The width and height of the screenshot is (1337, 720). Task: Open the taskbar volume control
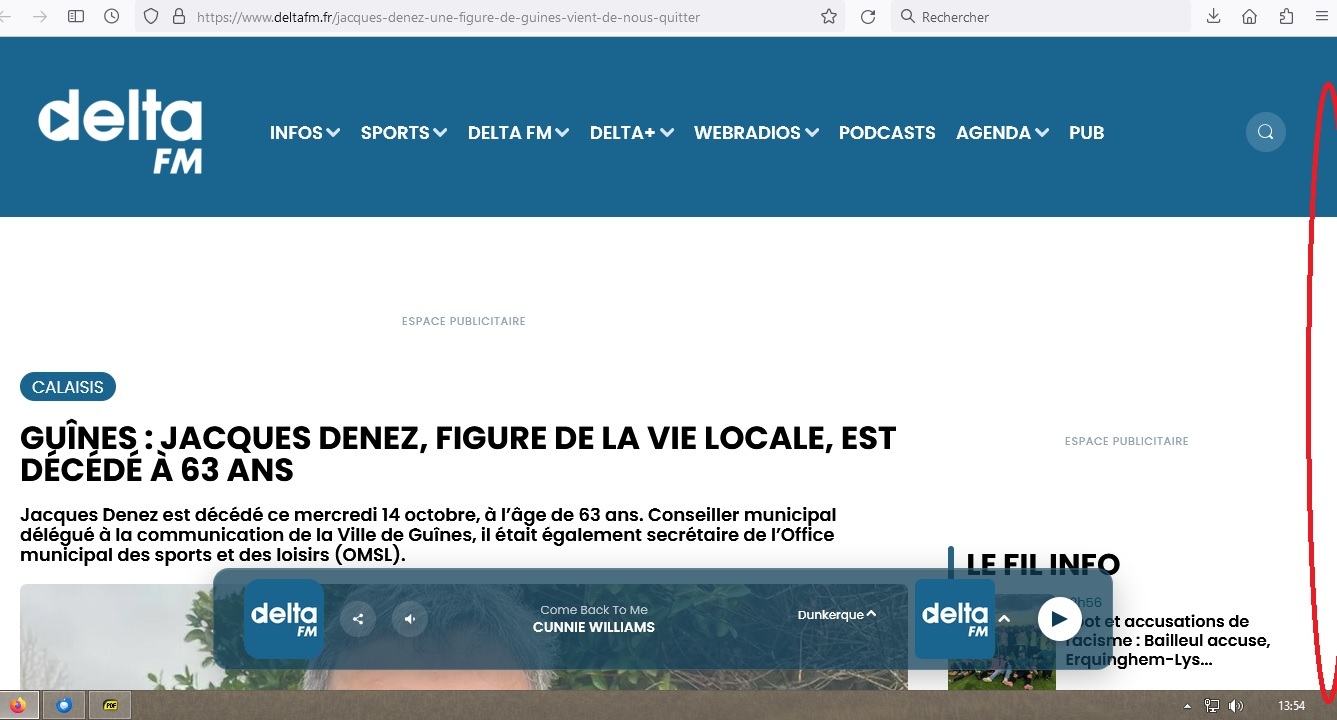coord(1236,706)
